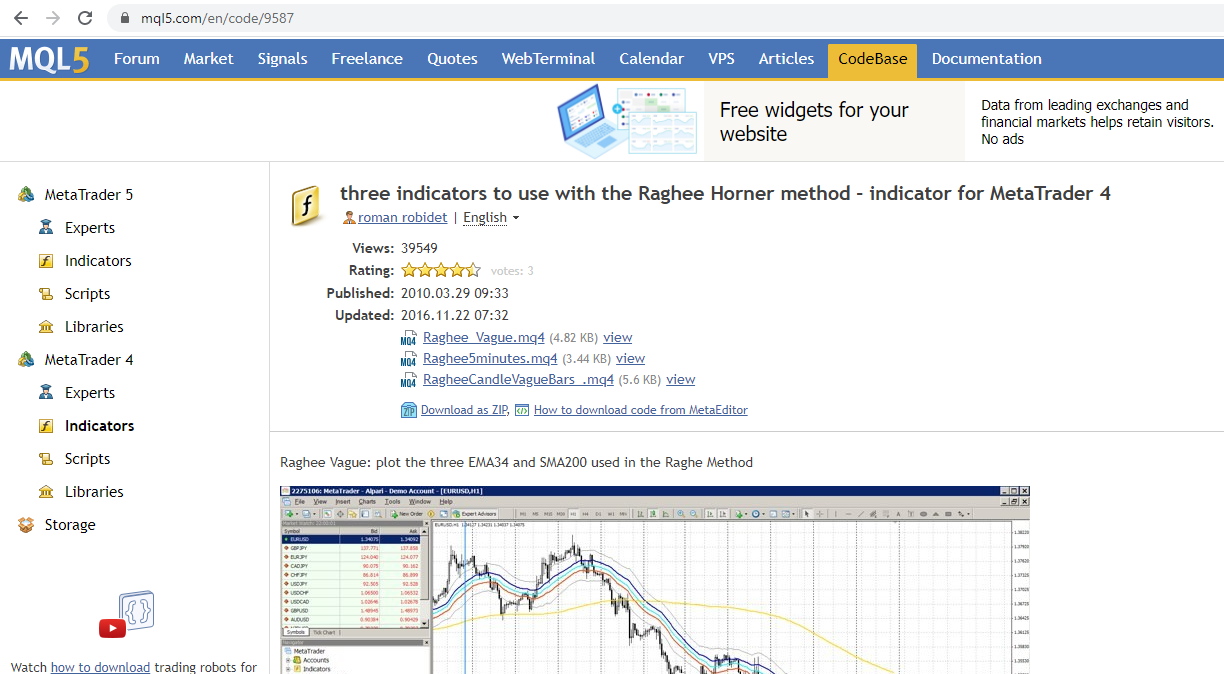Select MetaTrader 5 Experts in sidebar
The height and width of the screenshot is (674, 1224).
[x=90, y=227]
